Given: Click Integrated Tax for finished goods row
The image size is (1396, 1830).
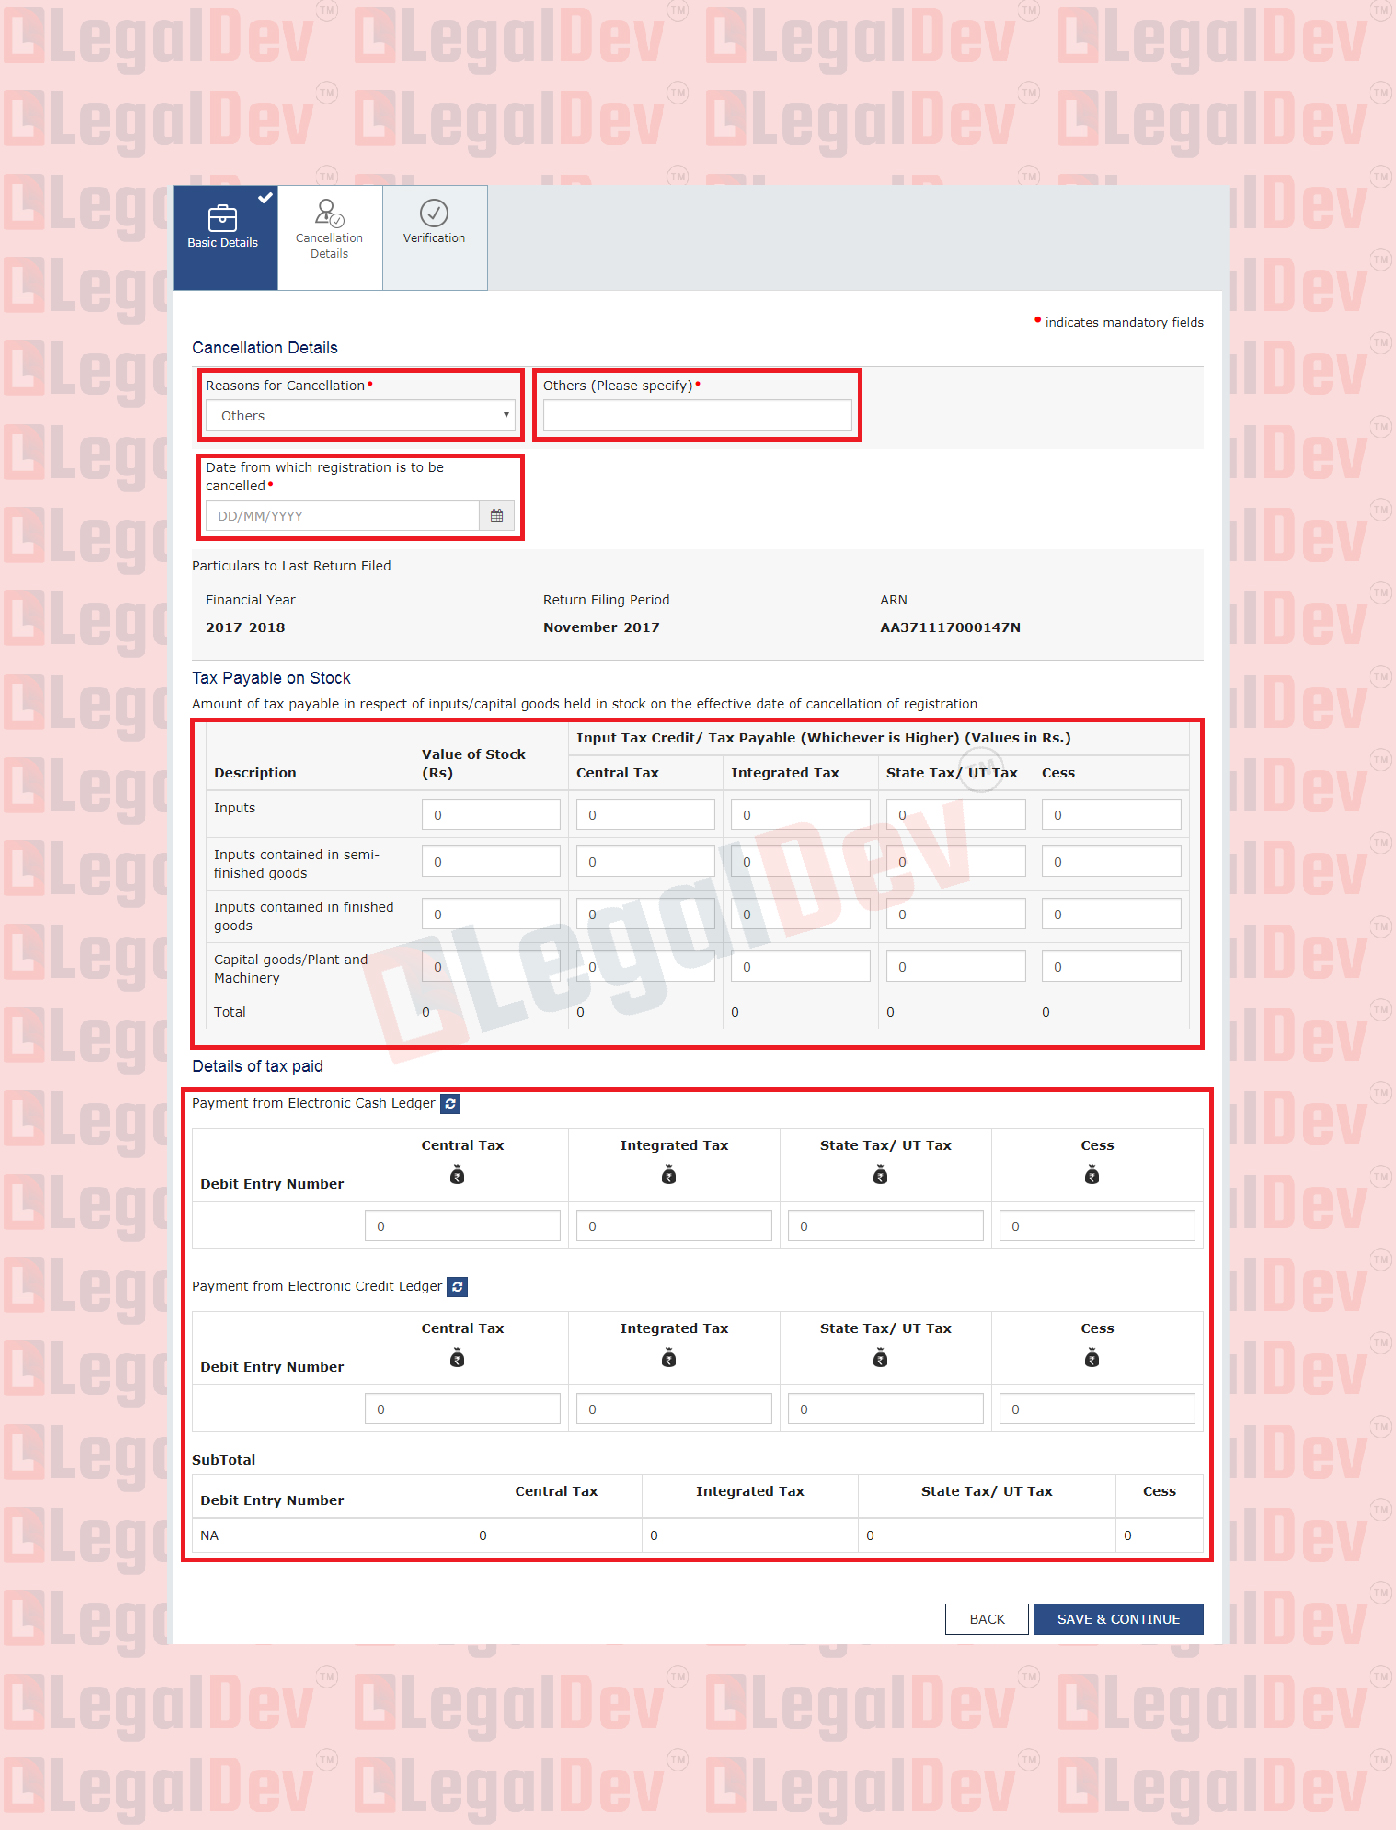Looking at the screenshot, I should (x=800, y=914).
